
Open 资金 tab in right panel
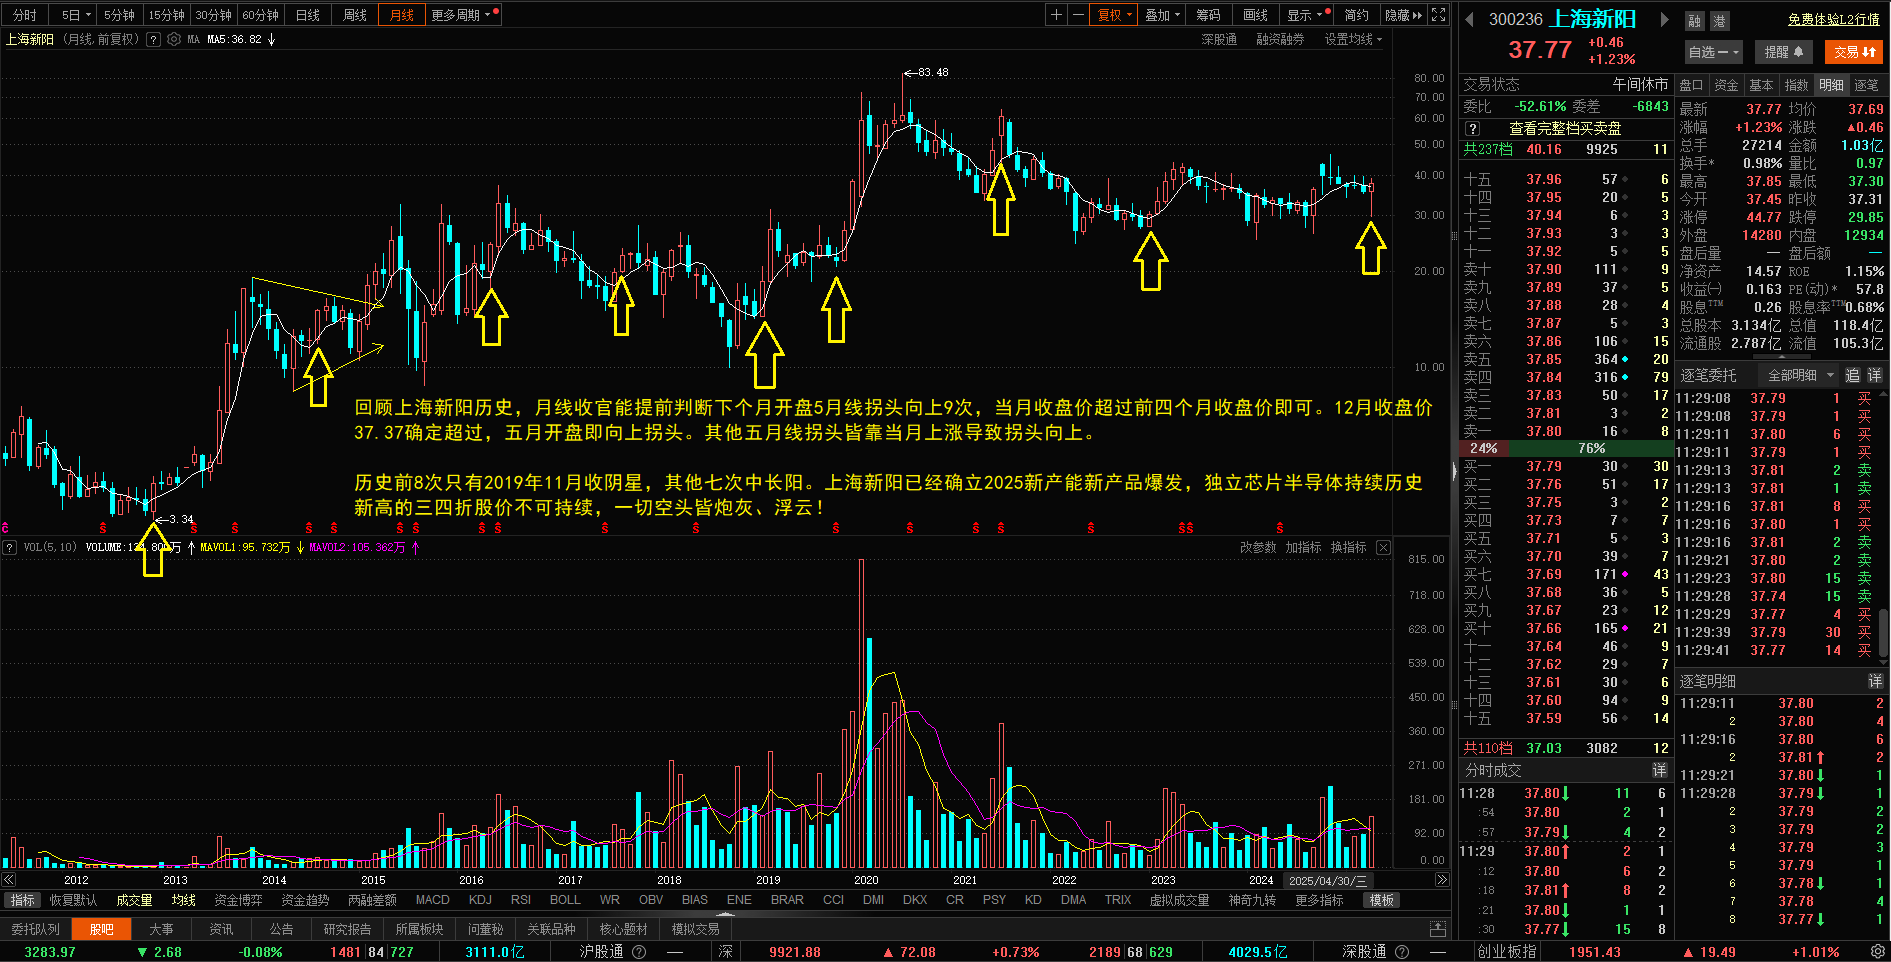[1726, 85]
